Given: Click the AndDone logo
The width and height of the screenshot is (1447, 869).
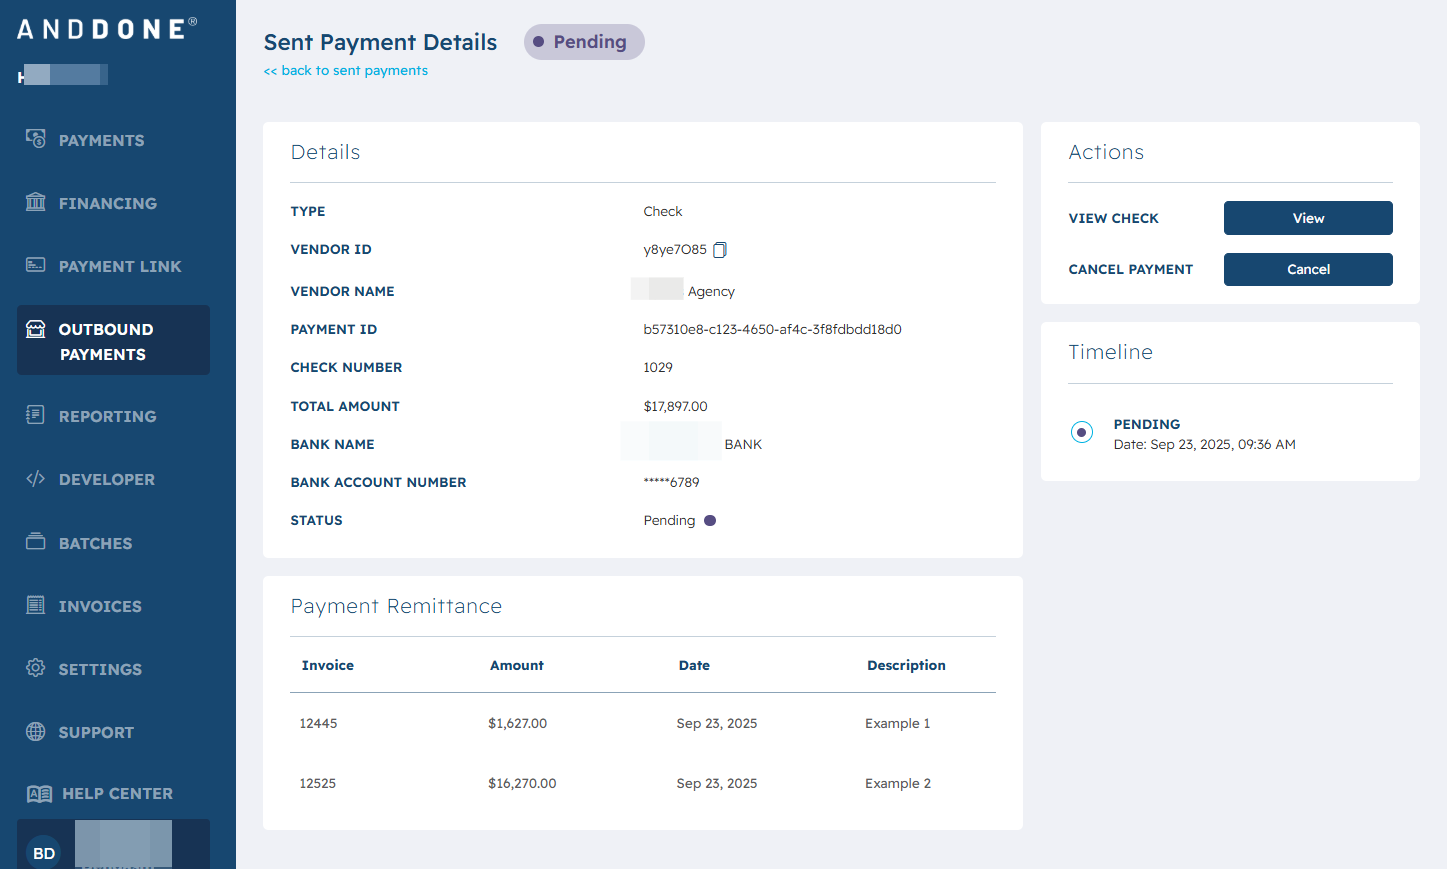Looking at the screenshot, I should pos(107,29).
